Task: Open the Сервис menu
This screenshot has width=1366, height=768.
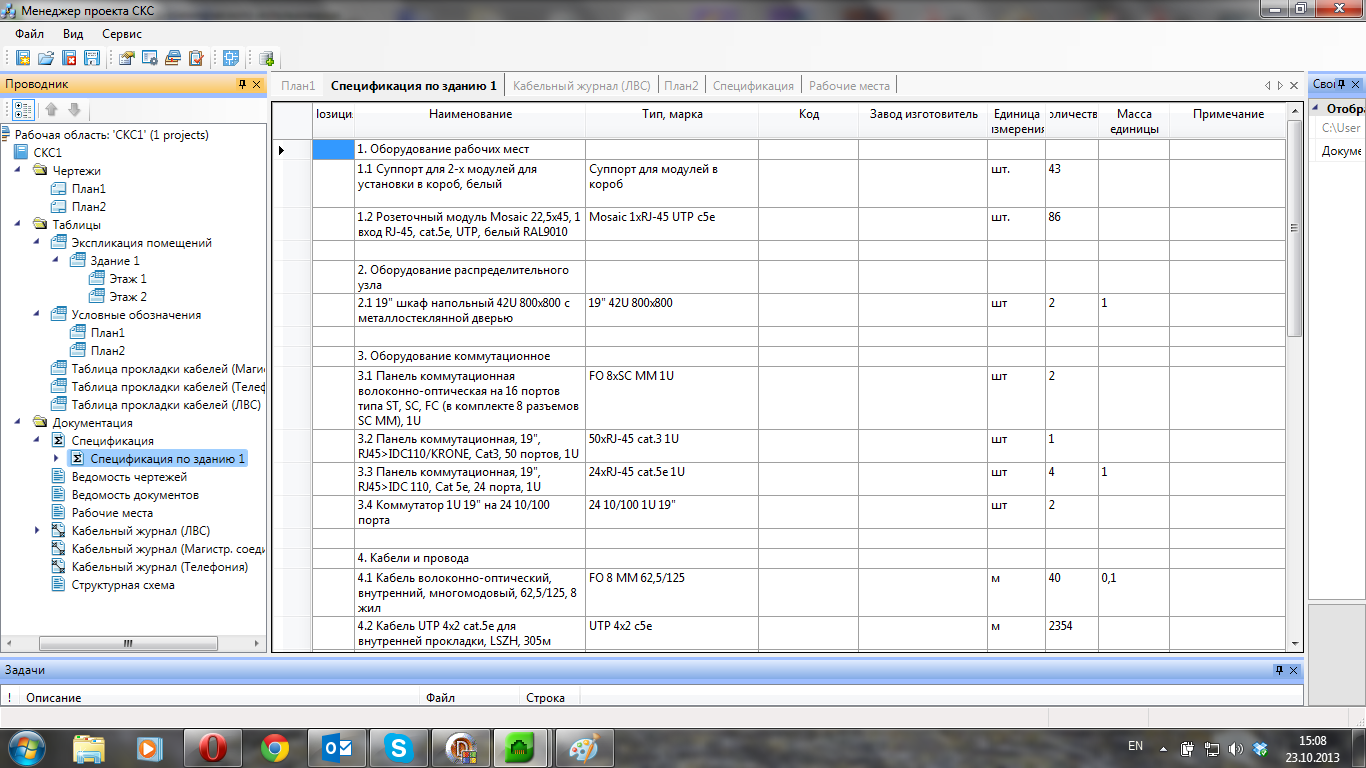Action: [x=122, y=34]
